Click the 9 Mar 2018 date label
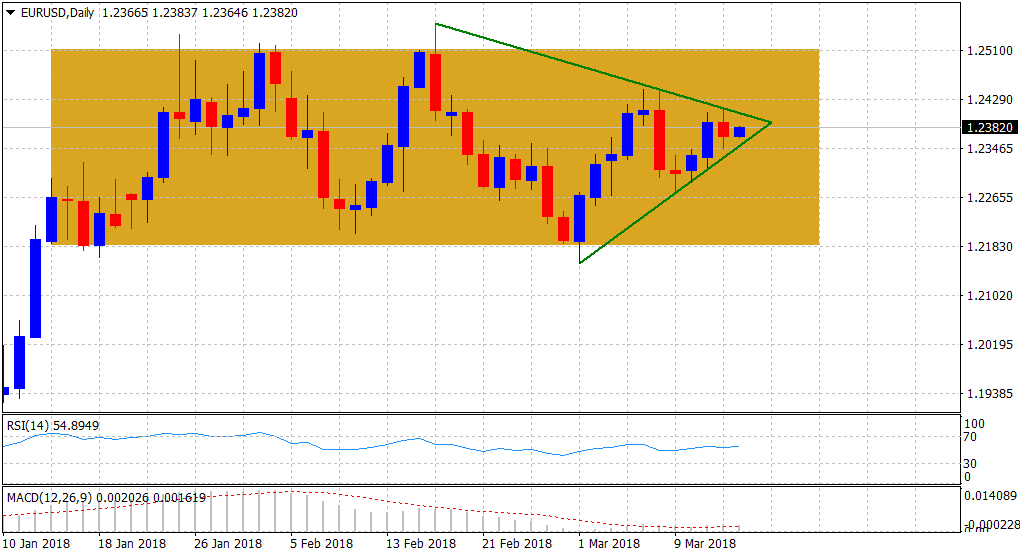The height and width of the screenshot is (556, 1020). 705,544
